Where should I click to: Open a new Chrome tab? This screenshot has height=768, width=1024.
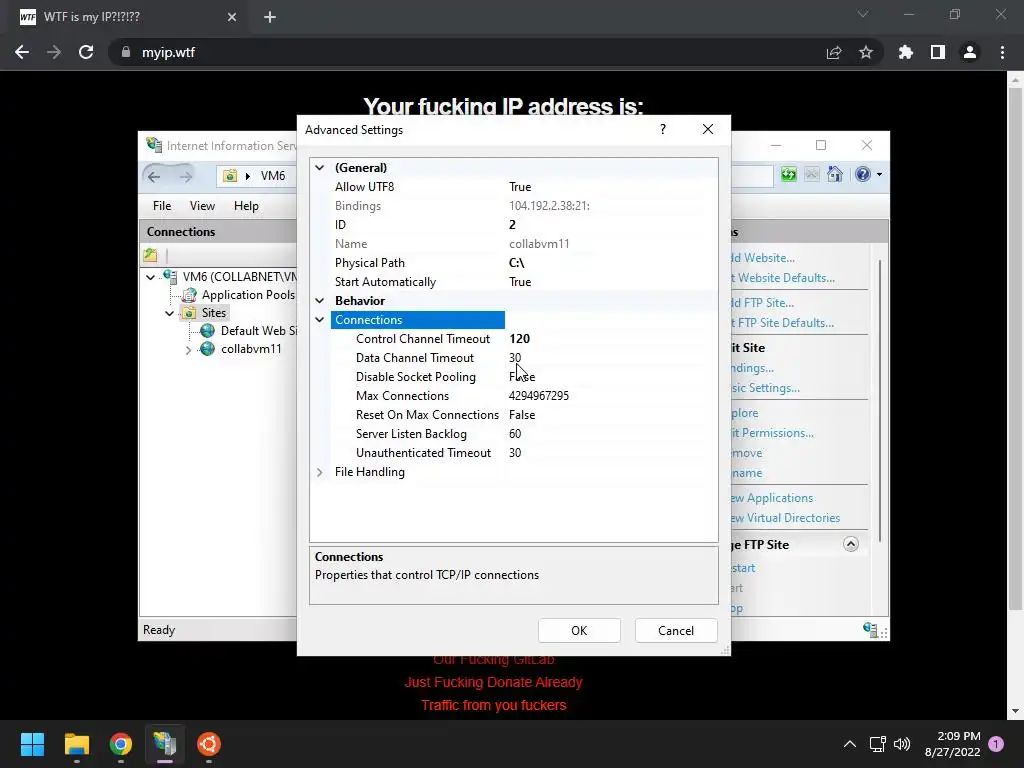270,17
